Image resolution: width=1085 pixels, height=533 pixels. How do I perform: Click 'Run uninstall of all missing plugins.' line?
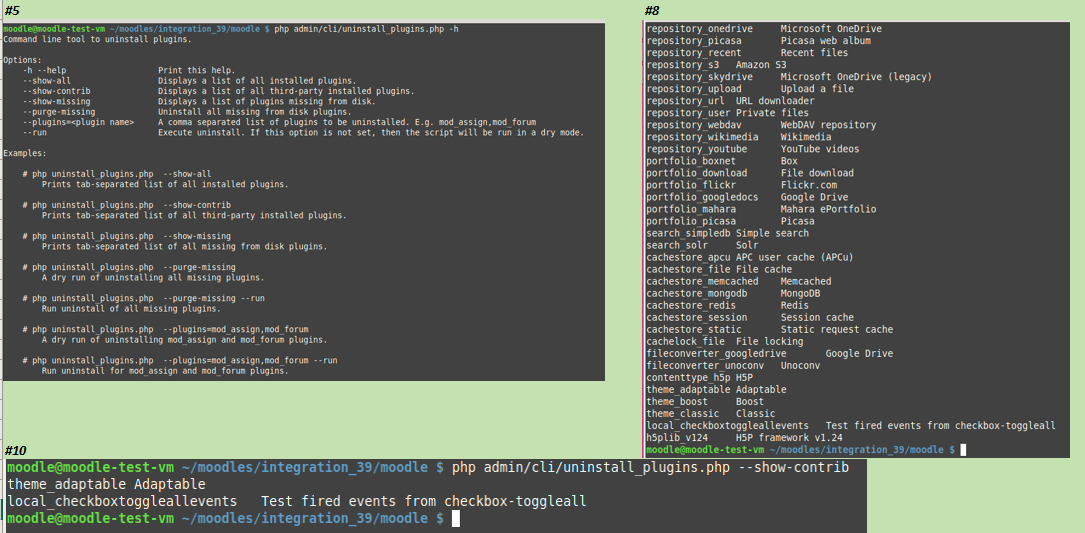(x=131, y=309)
